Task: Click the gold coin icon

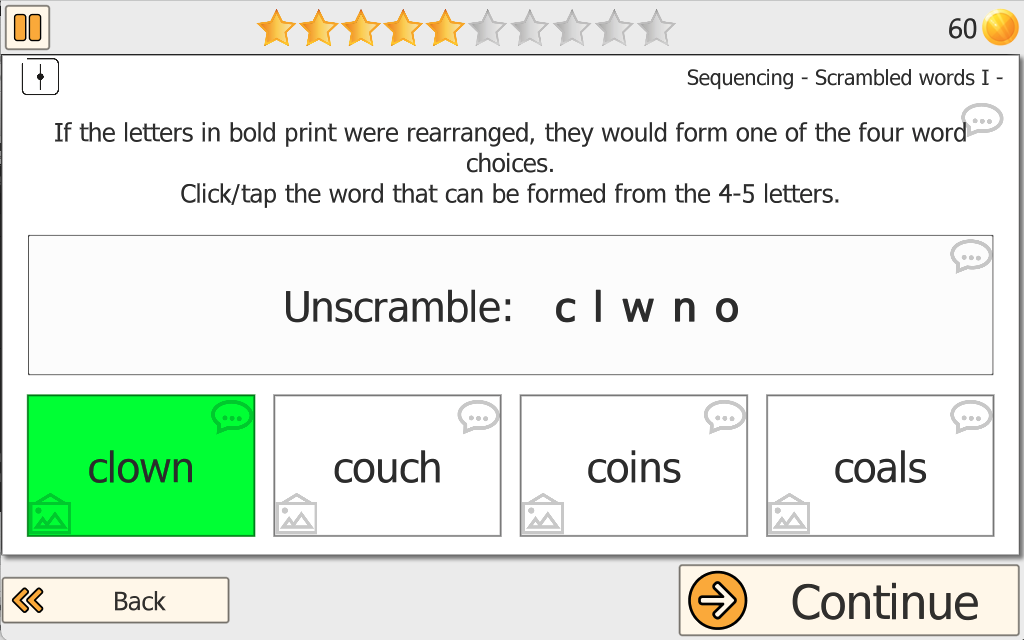Action: (x=999, y=28)
